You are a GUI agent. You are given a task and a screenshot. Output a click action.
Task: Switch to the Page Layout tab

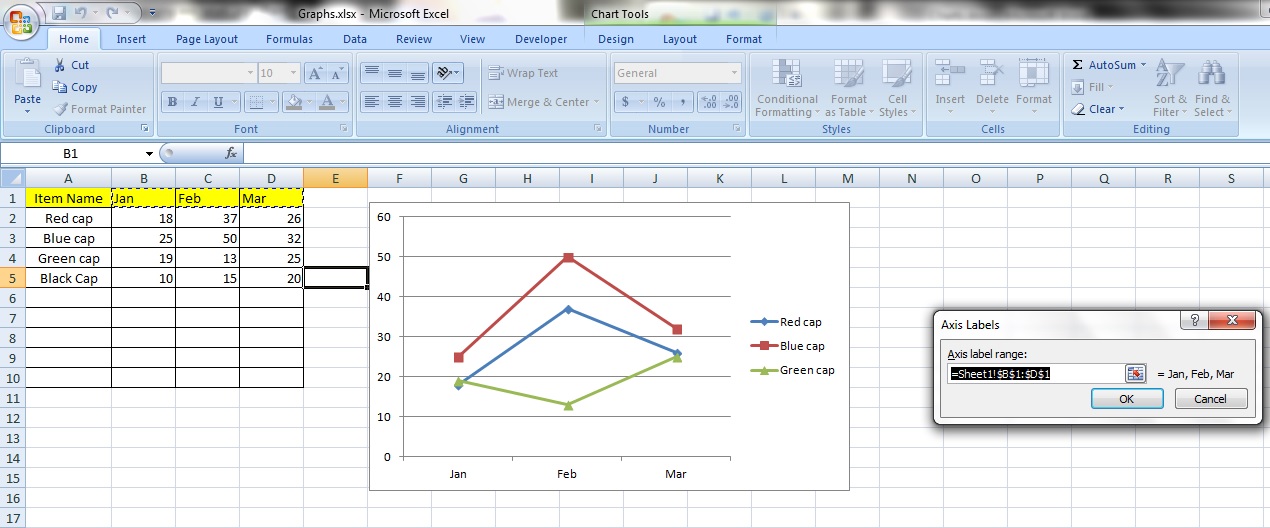click(x=207, y=39)
